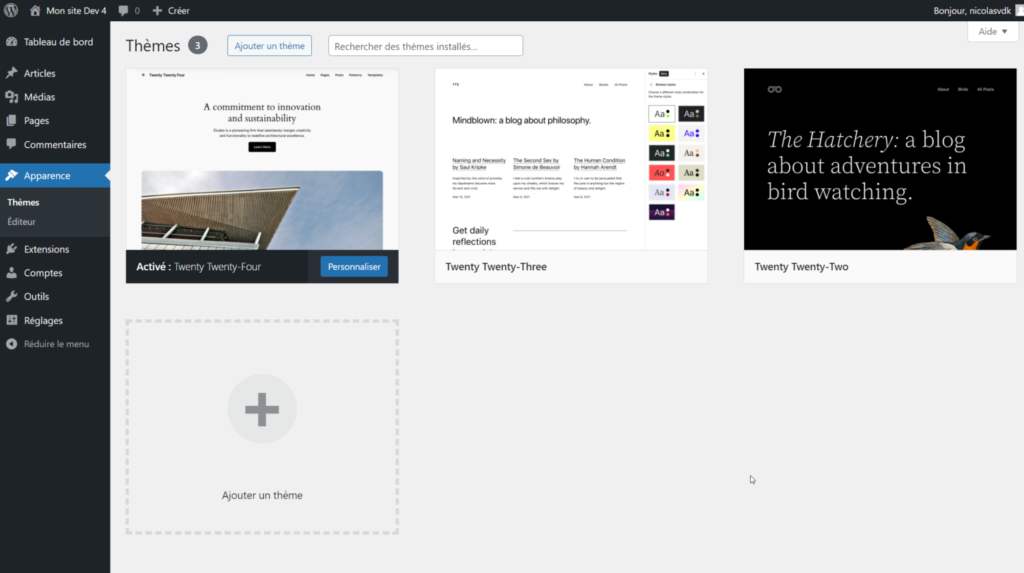
Task: Click the Twenty Twenty-Three theme name
Action: click(496, 267)
